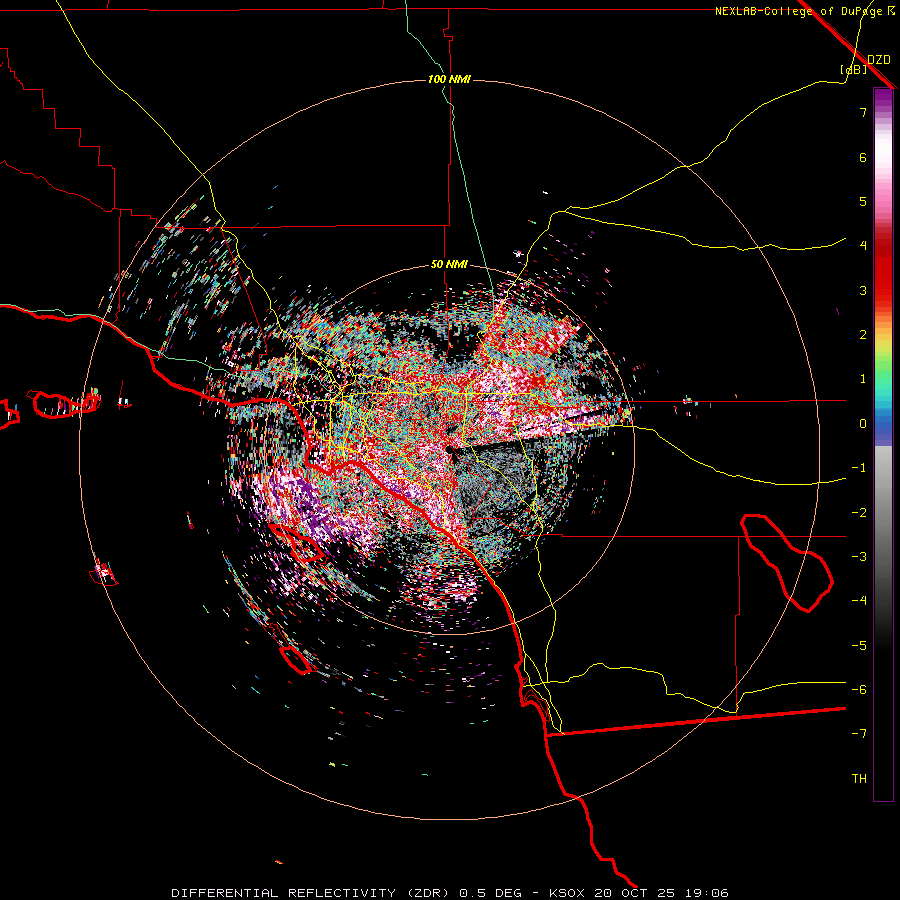Click the -6 scale value
The width and height of the screenshot is (900, 900).
pyautogui.click(x=859, y=690)
